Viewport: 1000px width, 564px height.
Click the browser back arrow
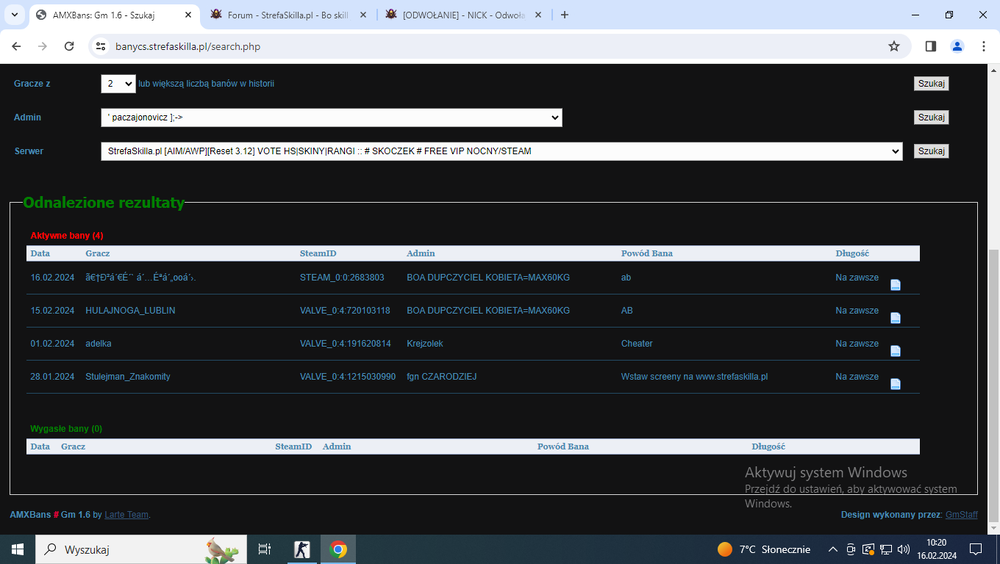click(x=17, y=46)
